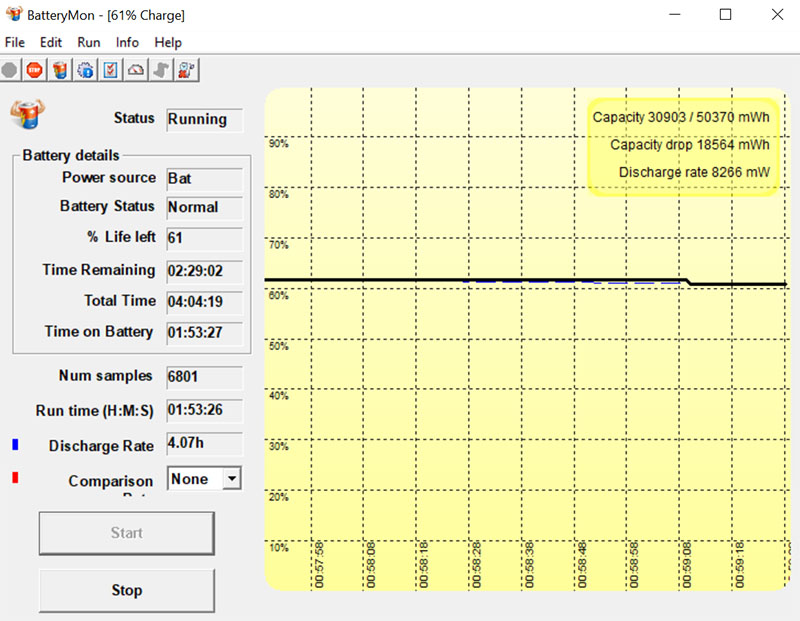Image resolution: width=800 pixels, height=621 pixels.
Task: Maximize the BatteryMon window
Action: coord(725,14)
